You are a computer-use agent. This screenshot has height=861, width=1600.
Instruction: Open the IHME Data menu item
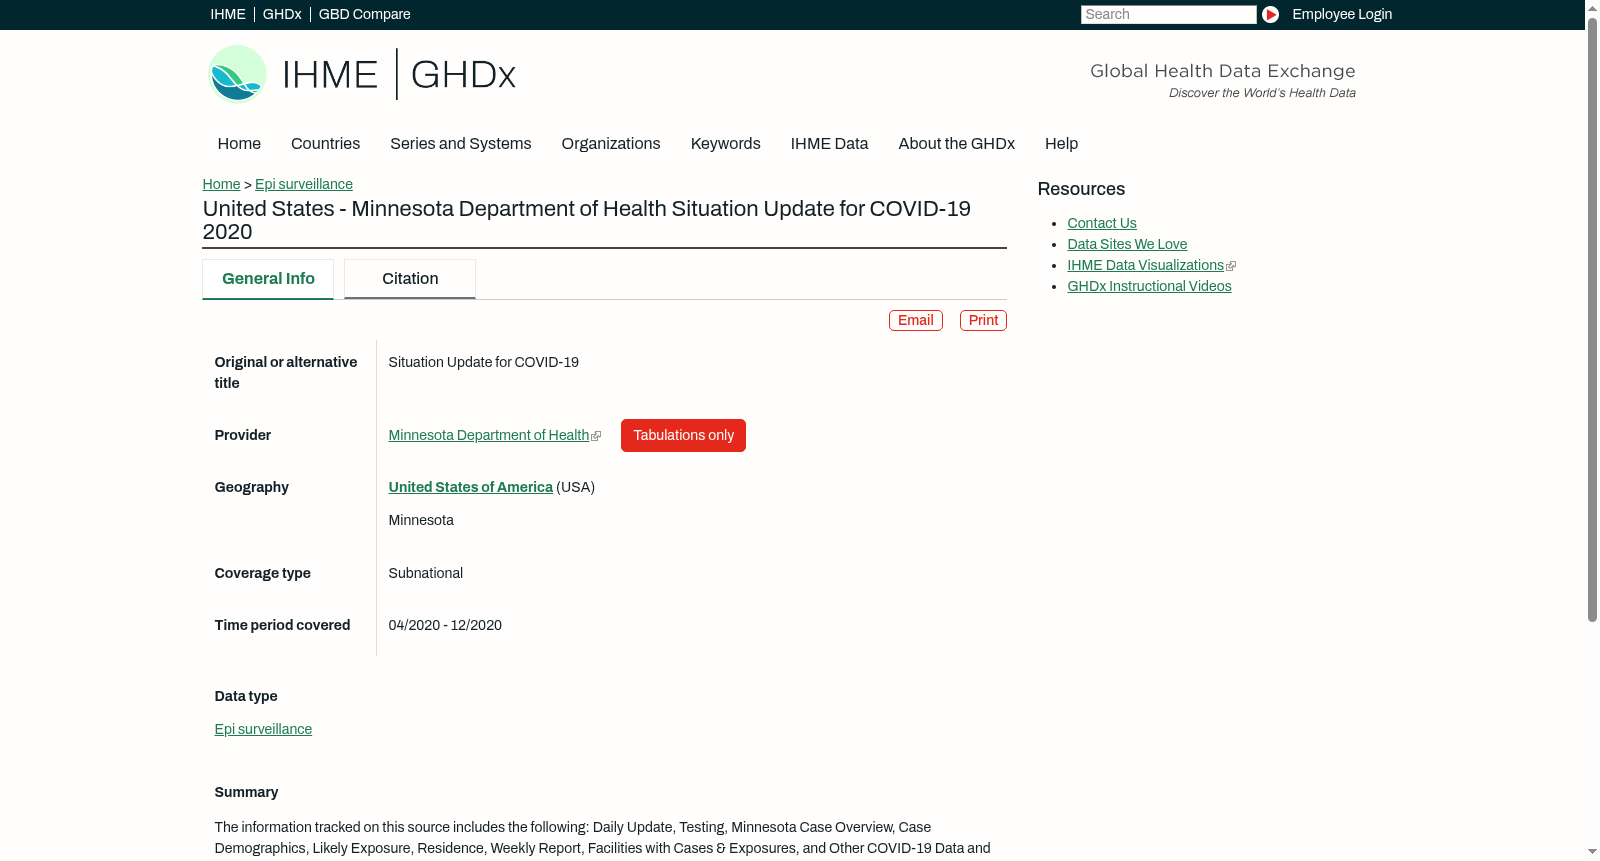[x=829, y=144]
